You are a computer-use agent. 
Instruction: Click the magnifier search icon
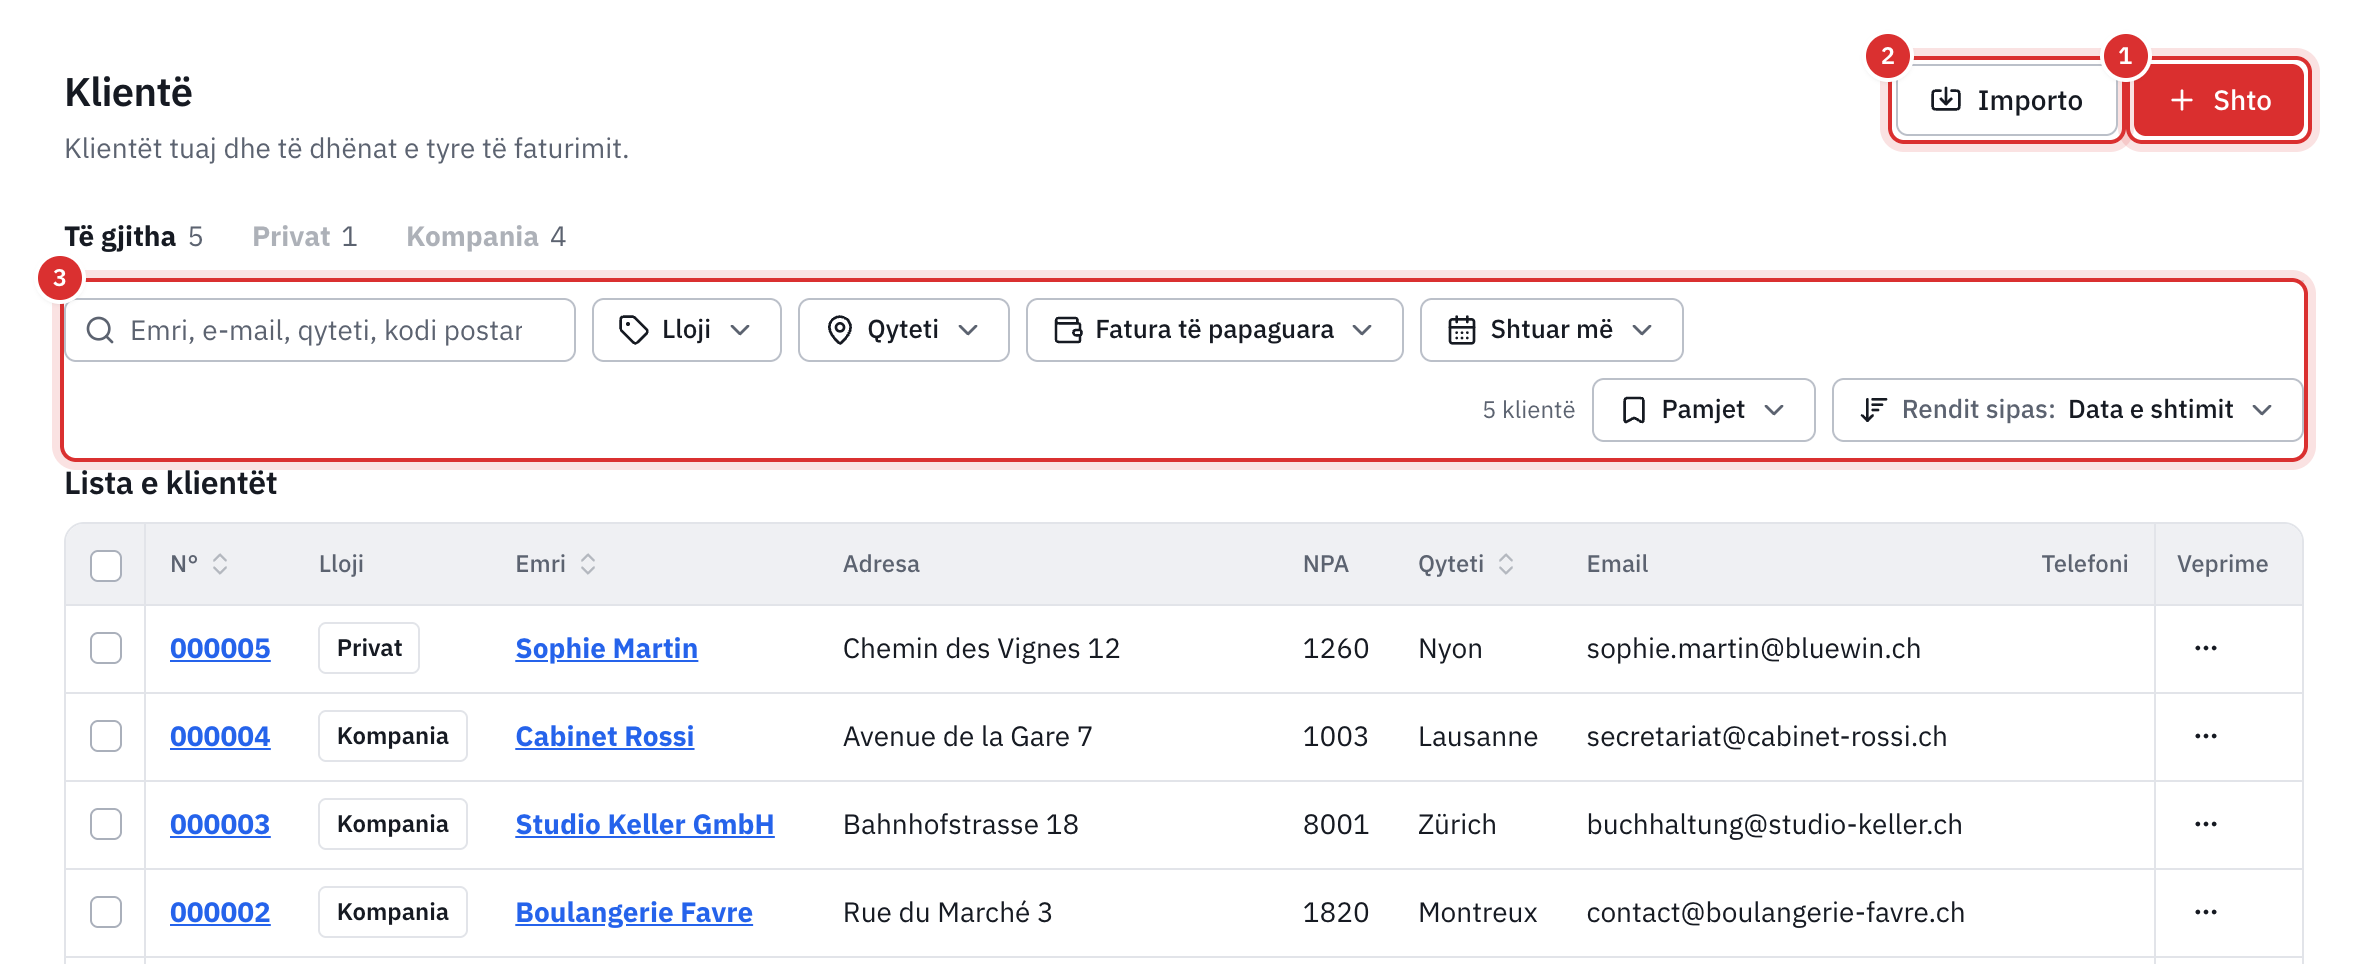(100, 330)
